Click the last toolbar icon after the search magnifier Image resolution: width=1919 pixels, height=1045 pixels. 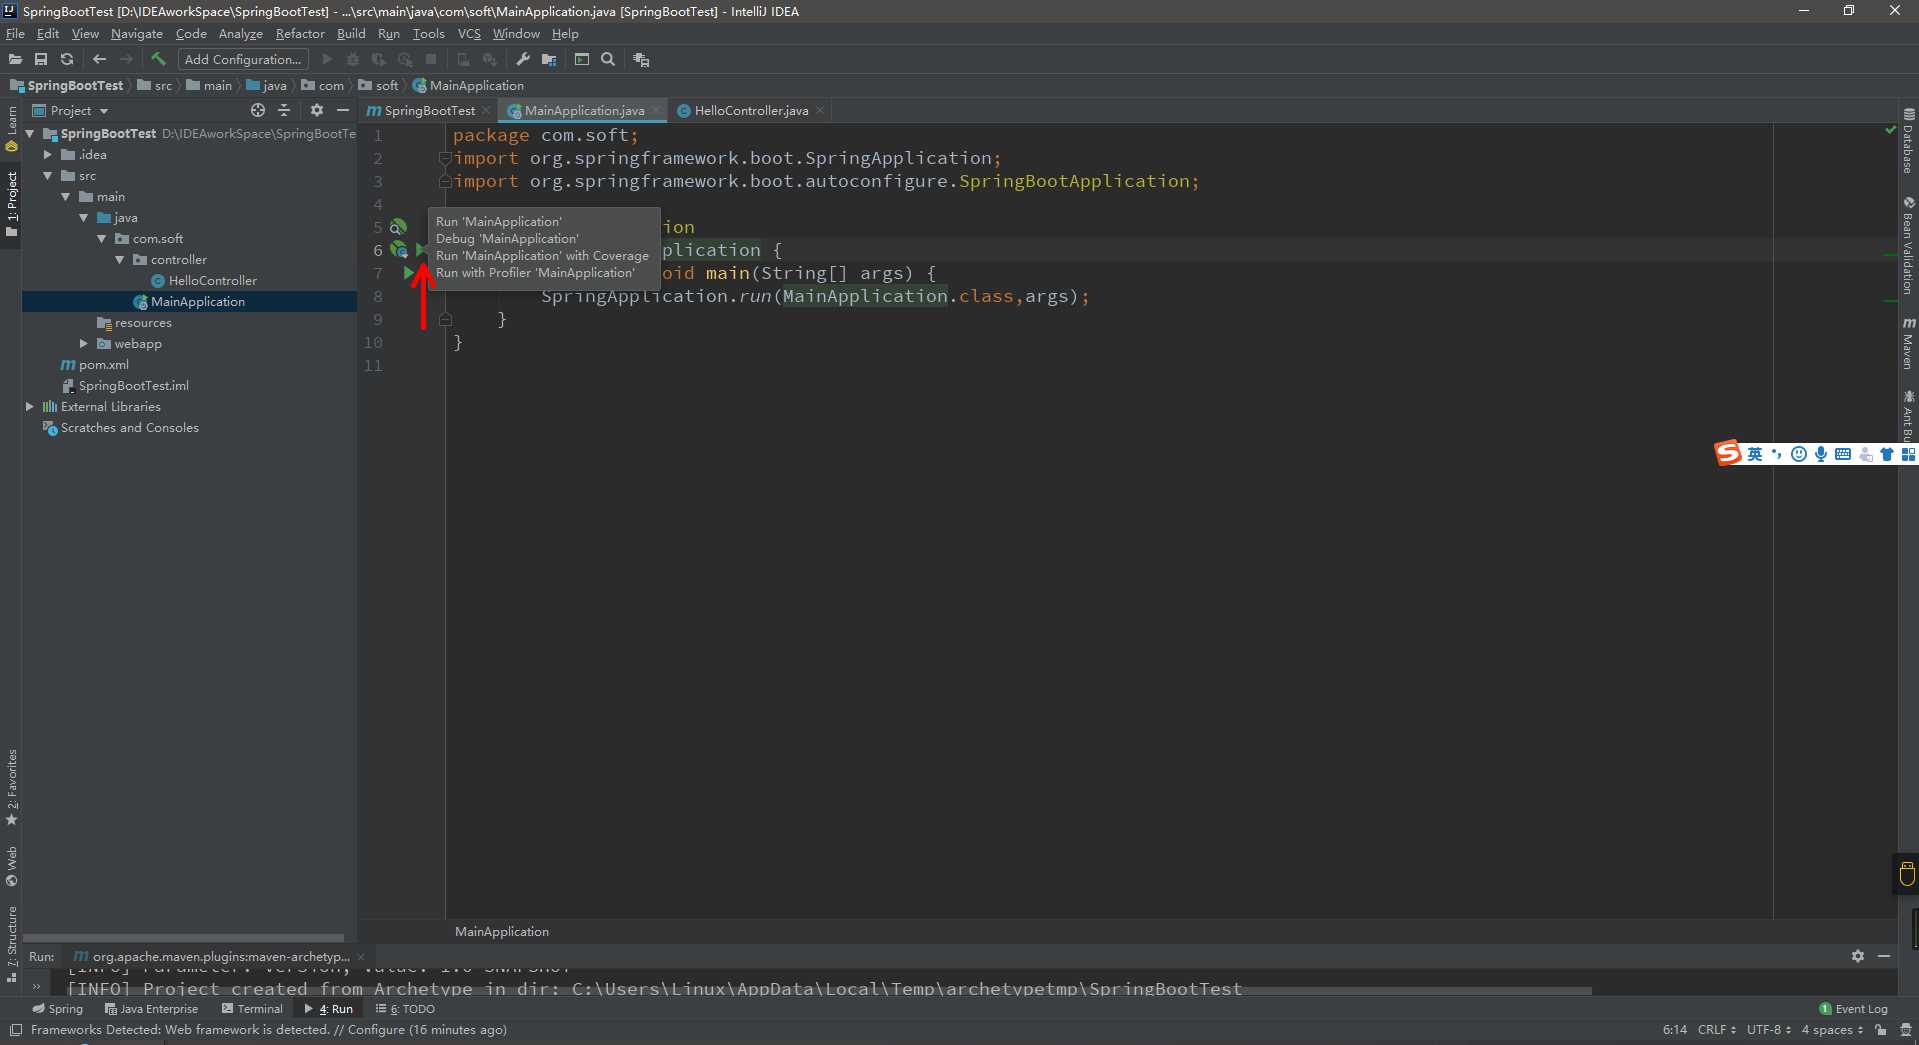click(642, 60)
